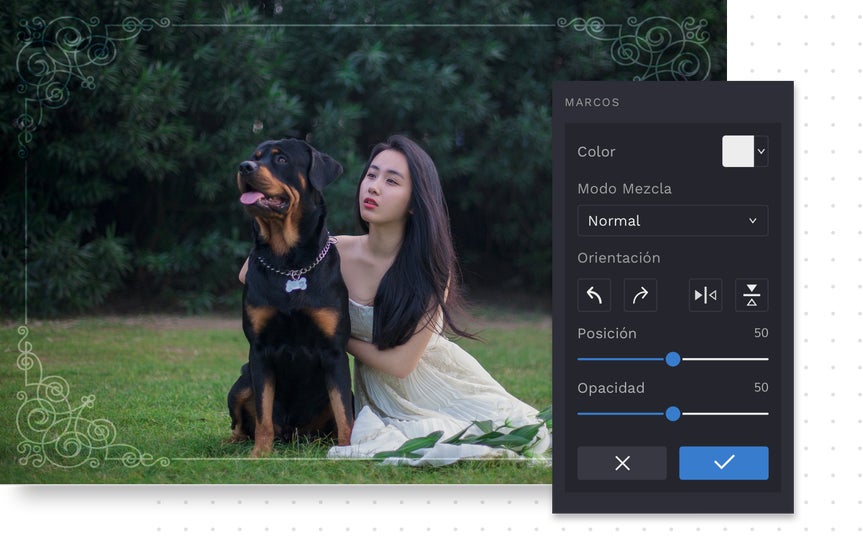Image resolution: width=863 pixels, height=544 pixels.
Task: Apply the frame with the checkmark button
Action: click(724, 463)
